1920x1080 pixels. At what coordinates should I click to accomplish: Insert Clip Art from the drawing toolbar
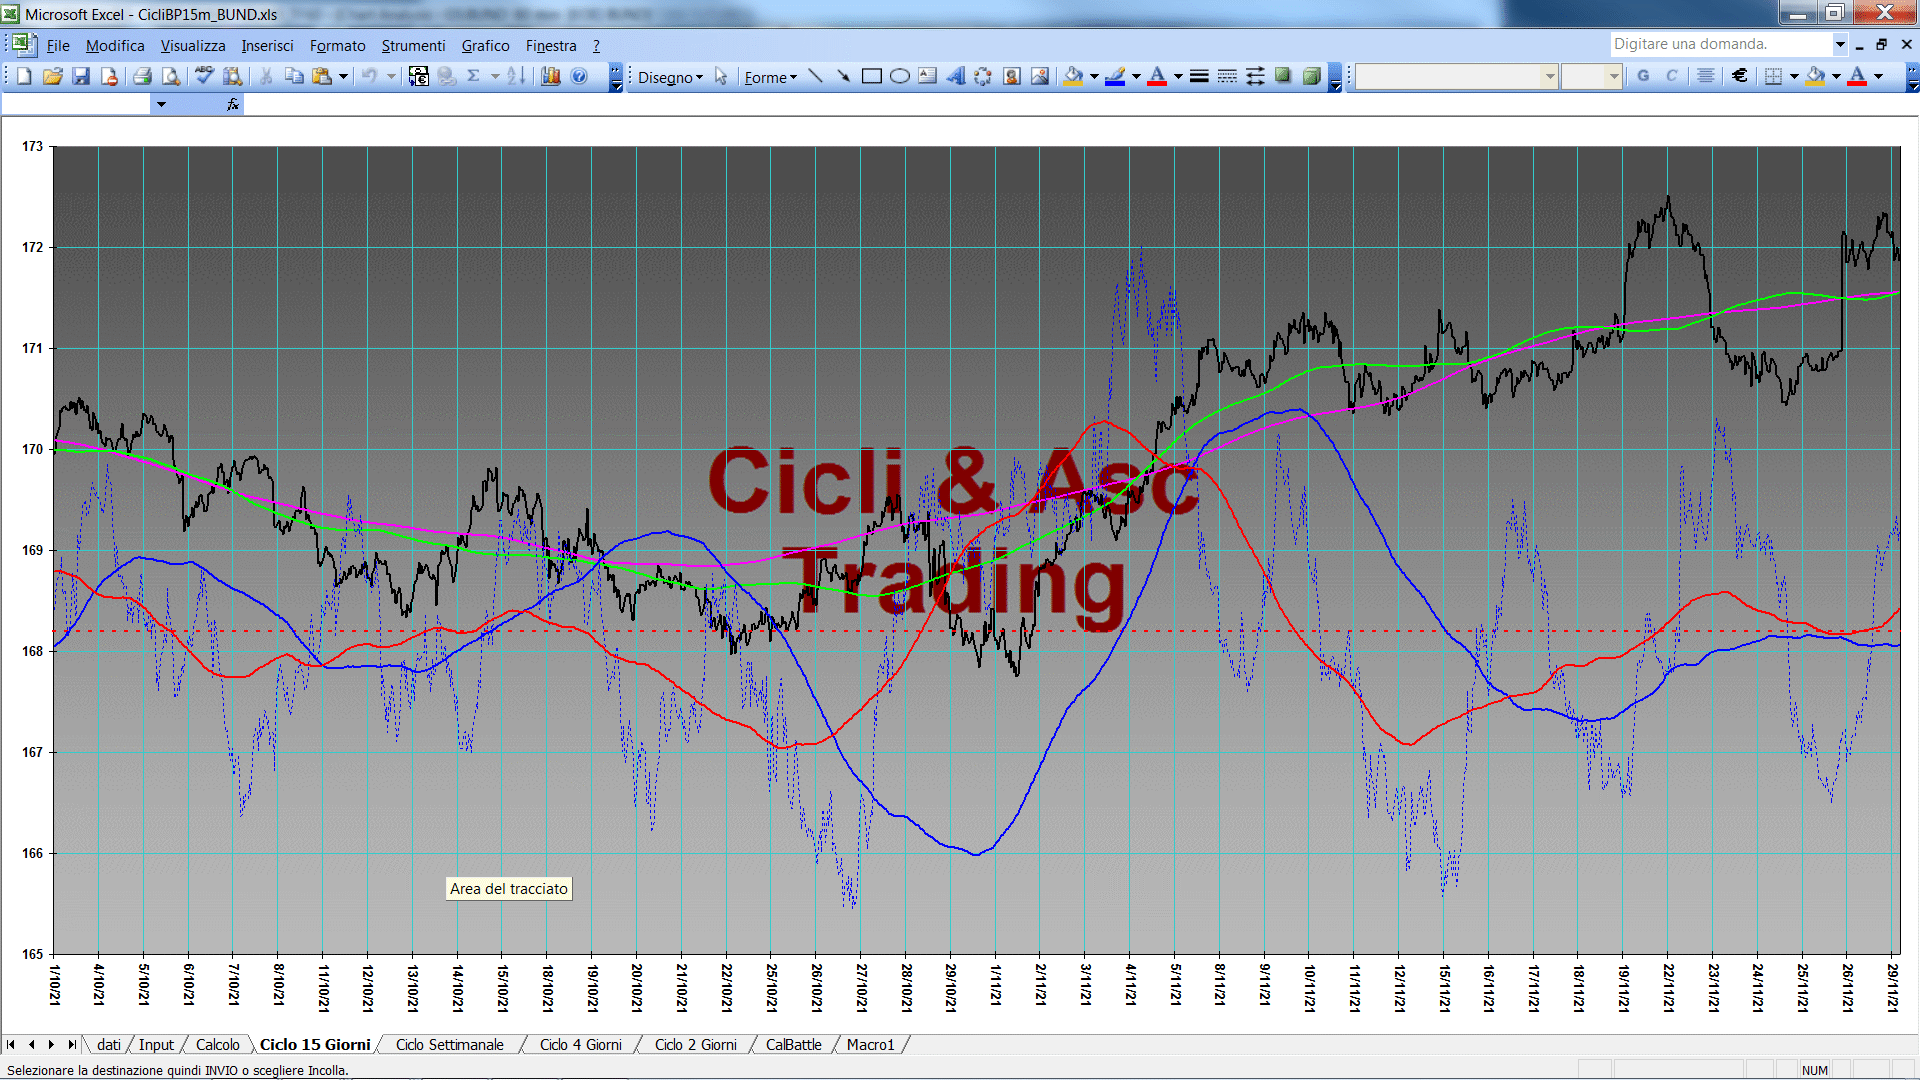[x=1011, y=76]
